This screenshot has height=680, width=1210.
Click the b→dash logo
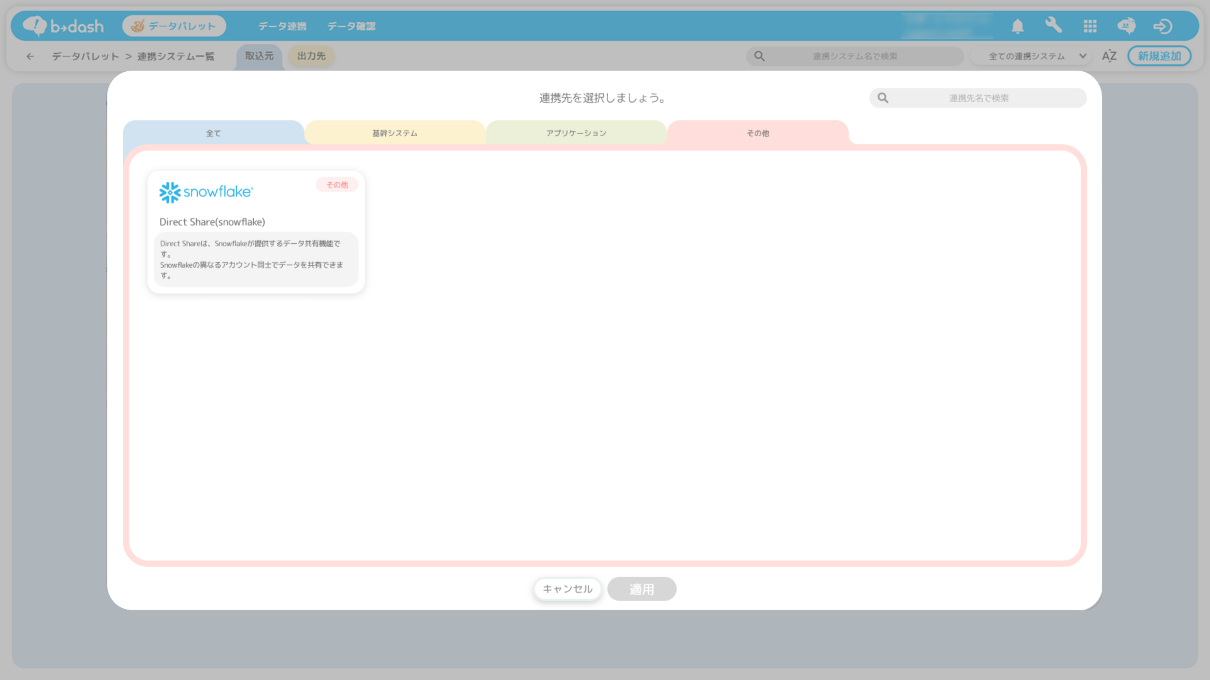(x=63, y=26)
